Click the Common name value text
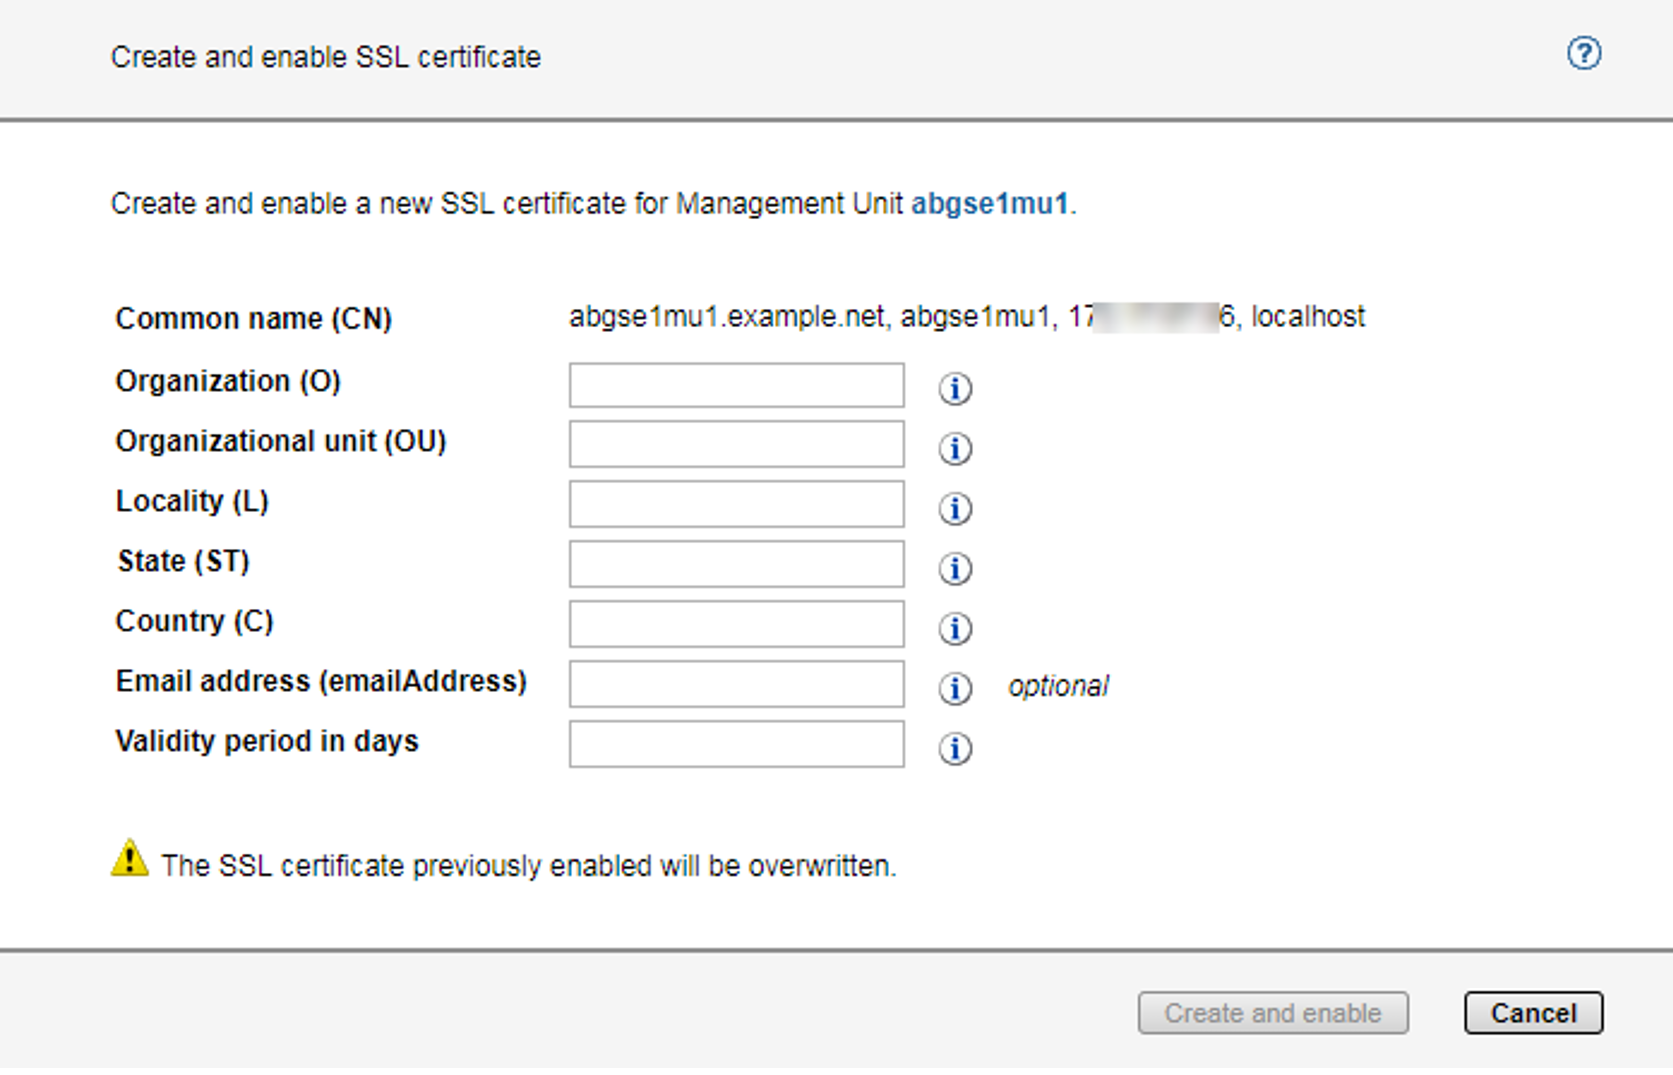 pyautogui.click(x=965, y=317)
